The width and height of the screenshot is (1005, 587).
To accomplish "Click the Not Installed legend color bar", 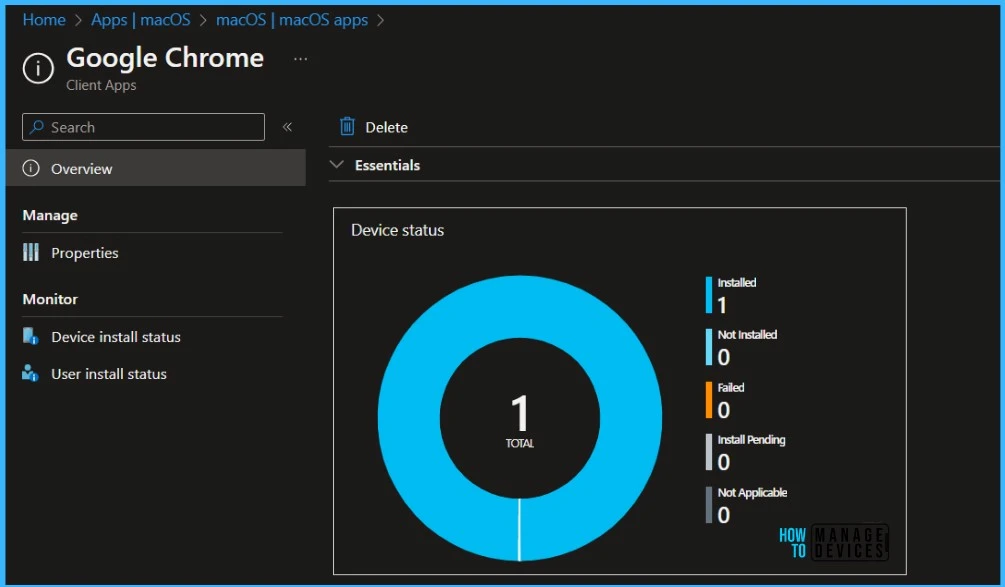I will tap(709, 347).
